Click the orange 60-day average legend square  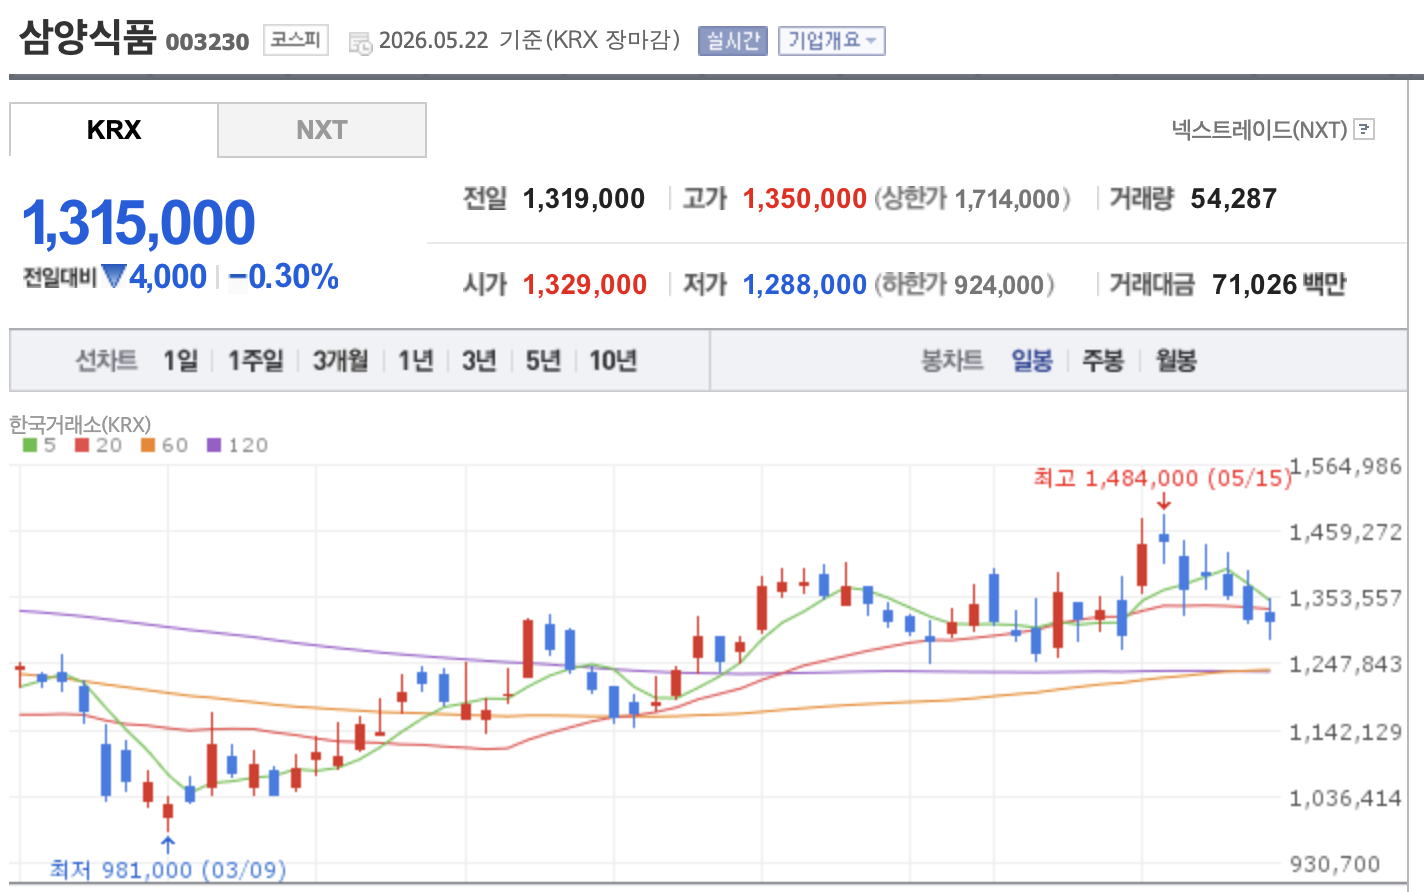(x=148, y=445)
